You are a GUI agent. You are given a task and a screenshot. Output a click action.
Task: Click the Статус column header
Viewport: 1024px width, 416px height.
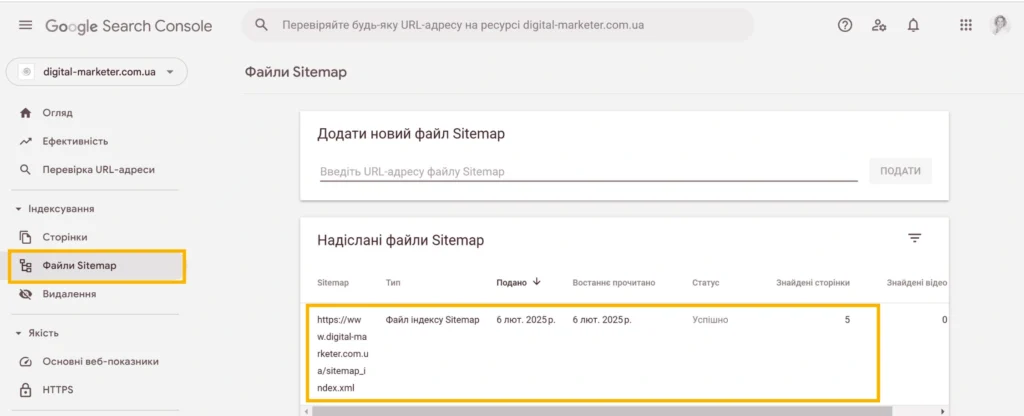(706, 283)
